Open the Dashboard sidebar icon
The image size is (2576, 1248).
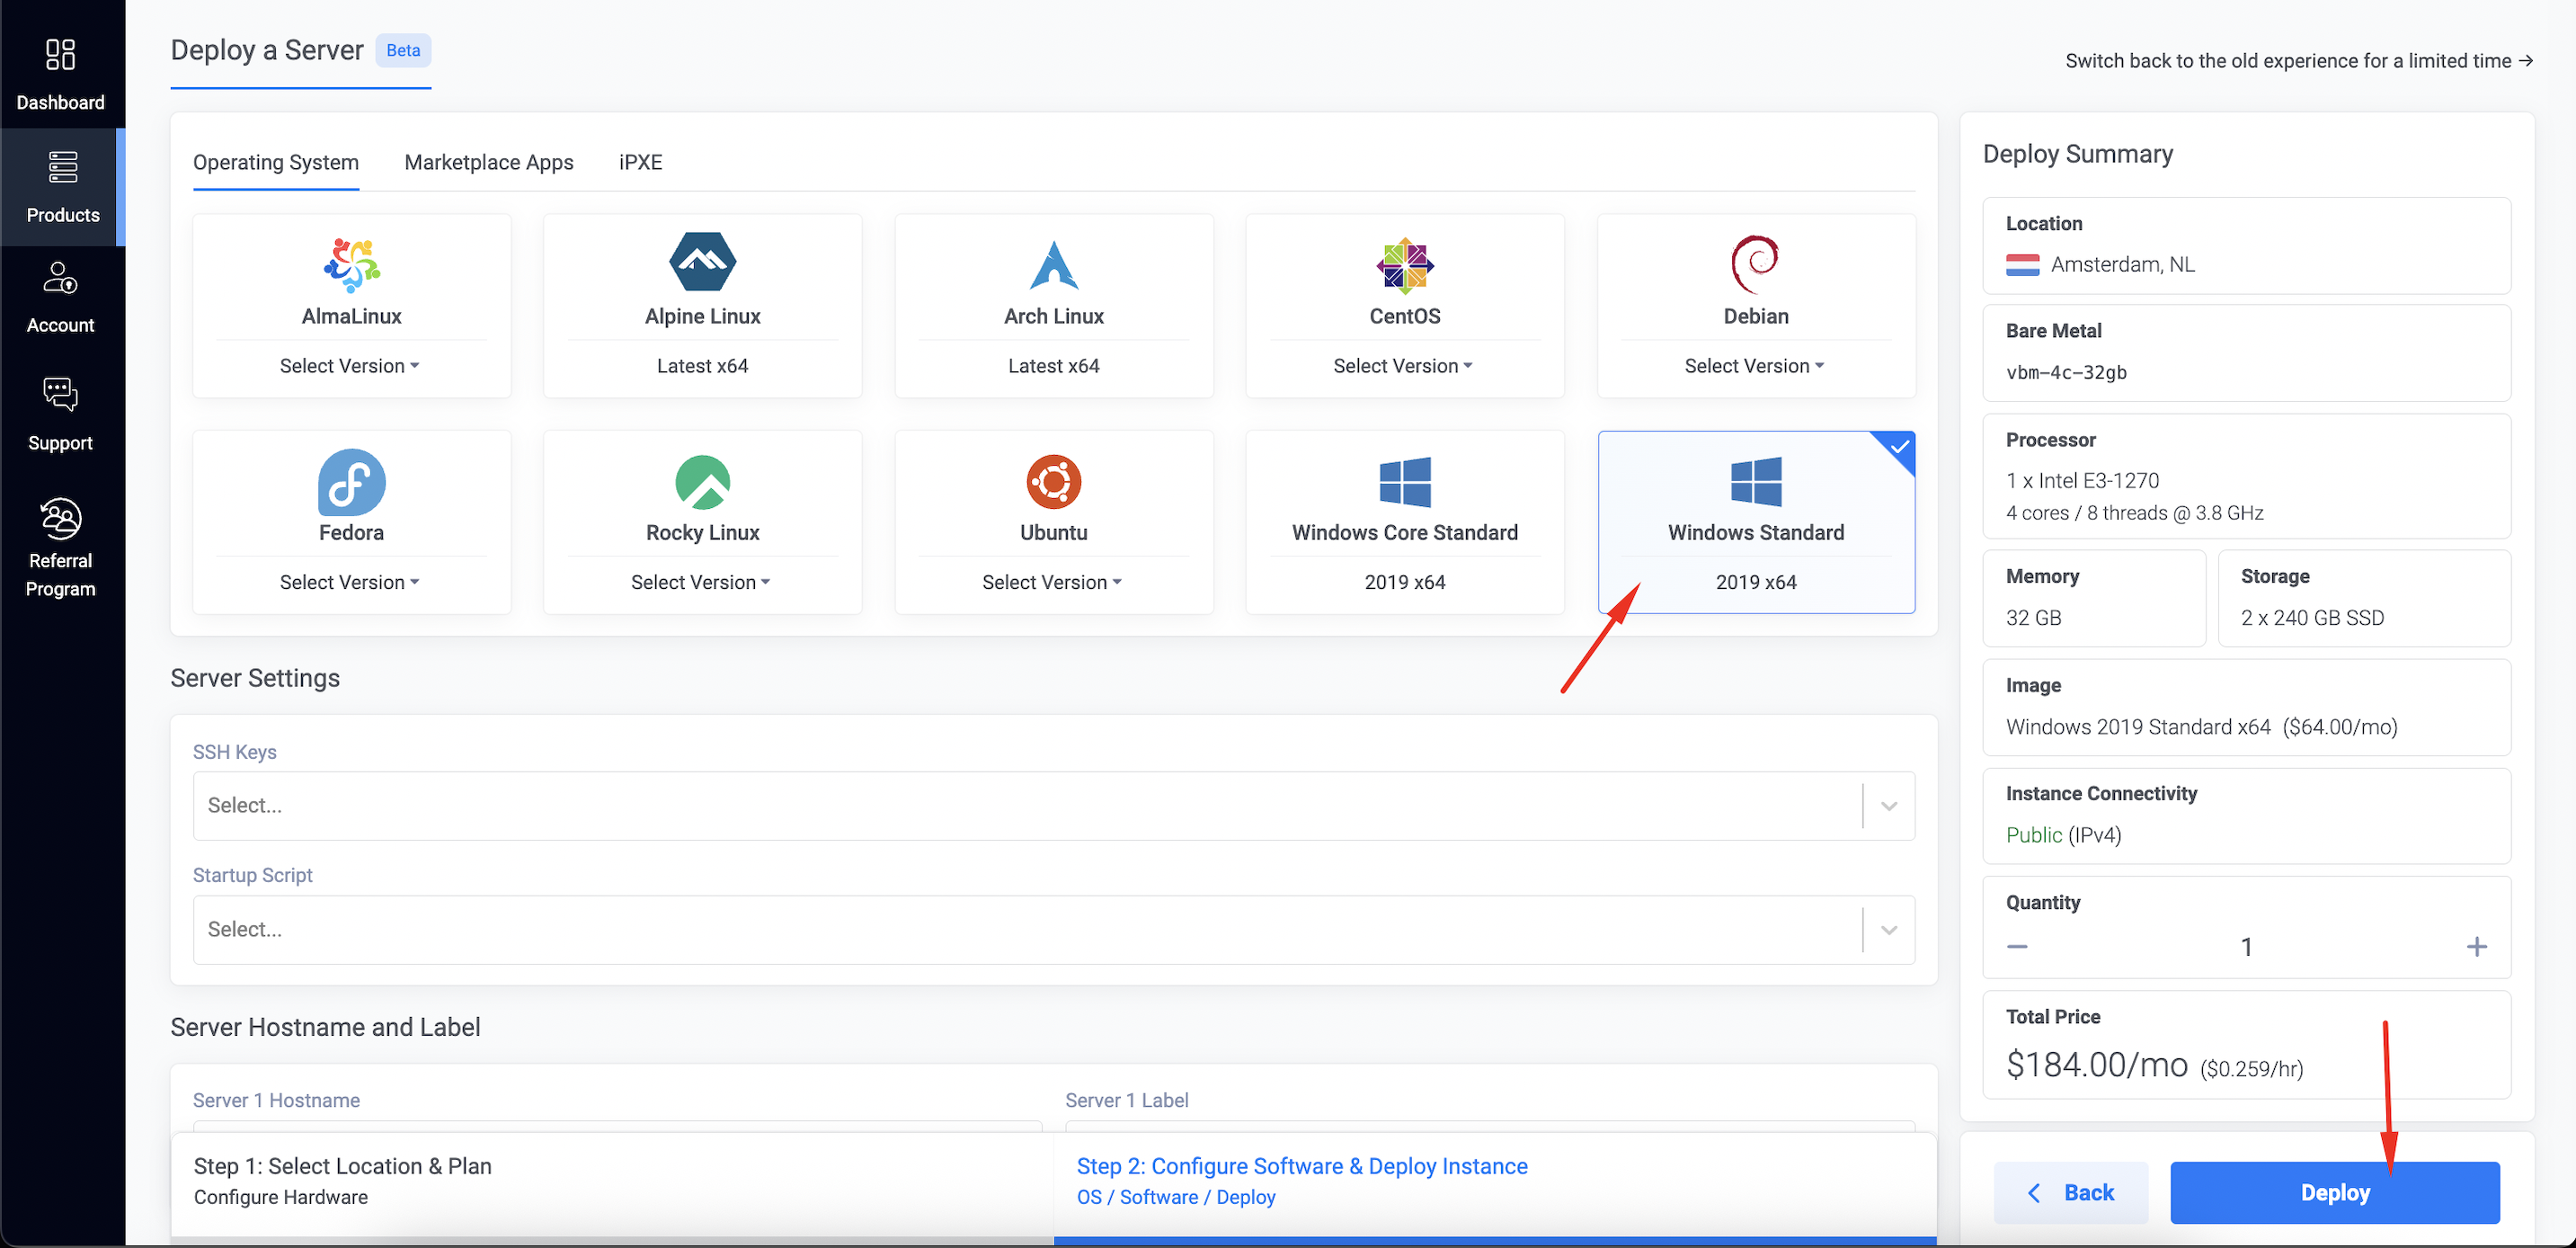point(61,55)
